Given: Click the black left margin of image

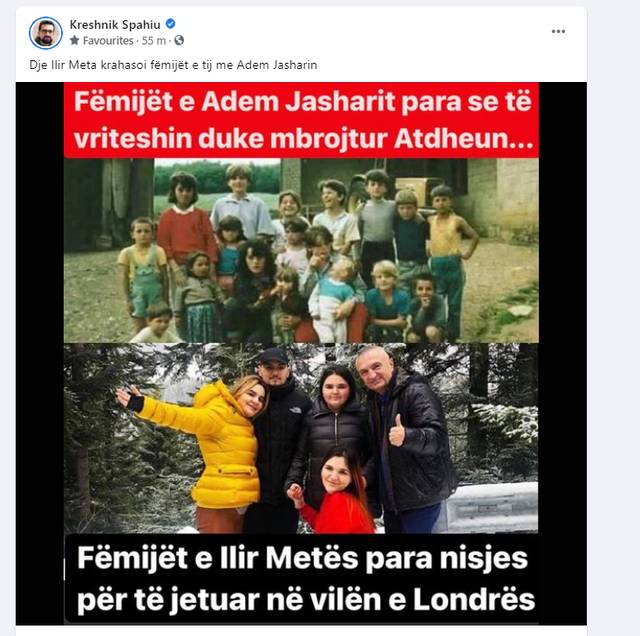Looking at the screenshot, I should click(x=40, y=353).
